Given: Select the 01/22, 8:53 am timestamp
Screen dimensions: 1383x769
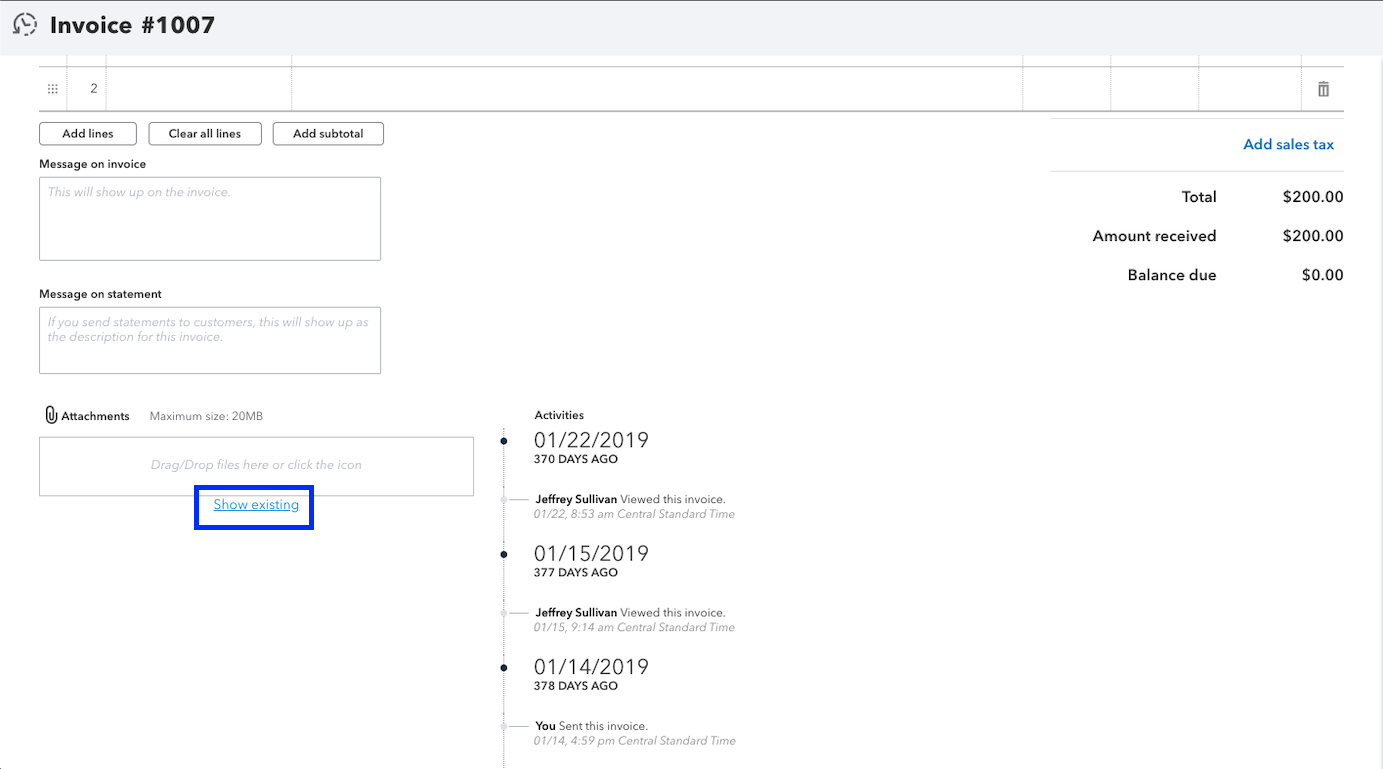Looking at the screenshot, I should [635, 514].
